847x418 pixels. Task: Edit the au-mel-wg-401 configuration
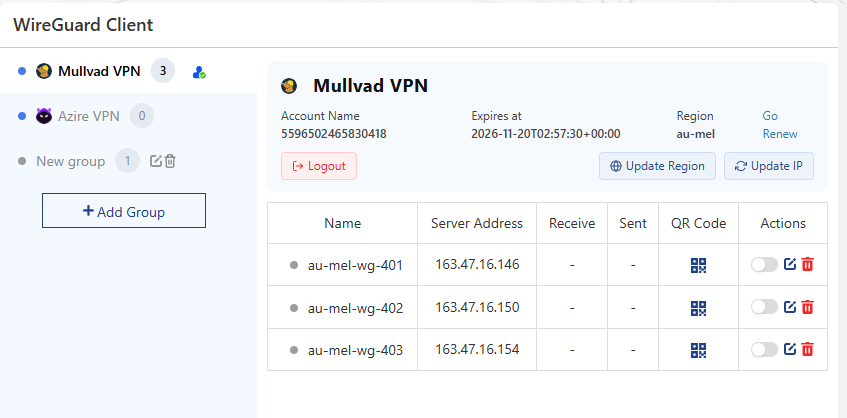[790, 264]
